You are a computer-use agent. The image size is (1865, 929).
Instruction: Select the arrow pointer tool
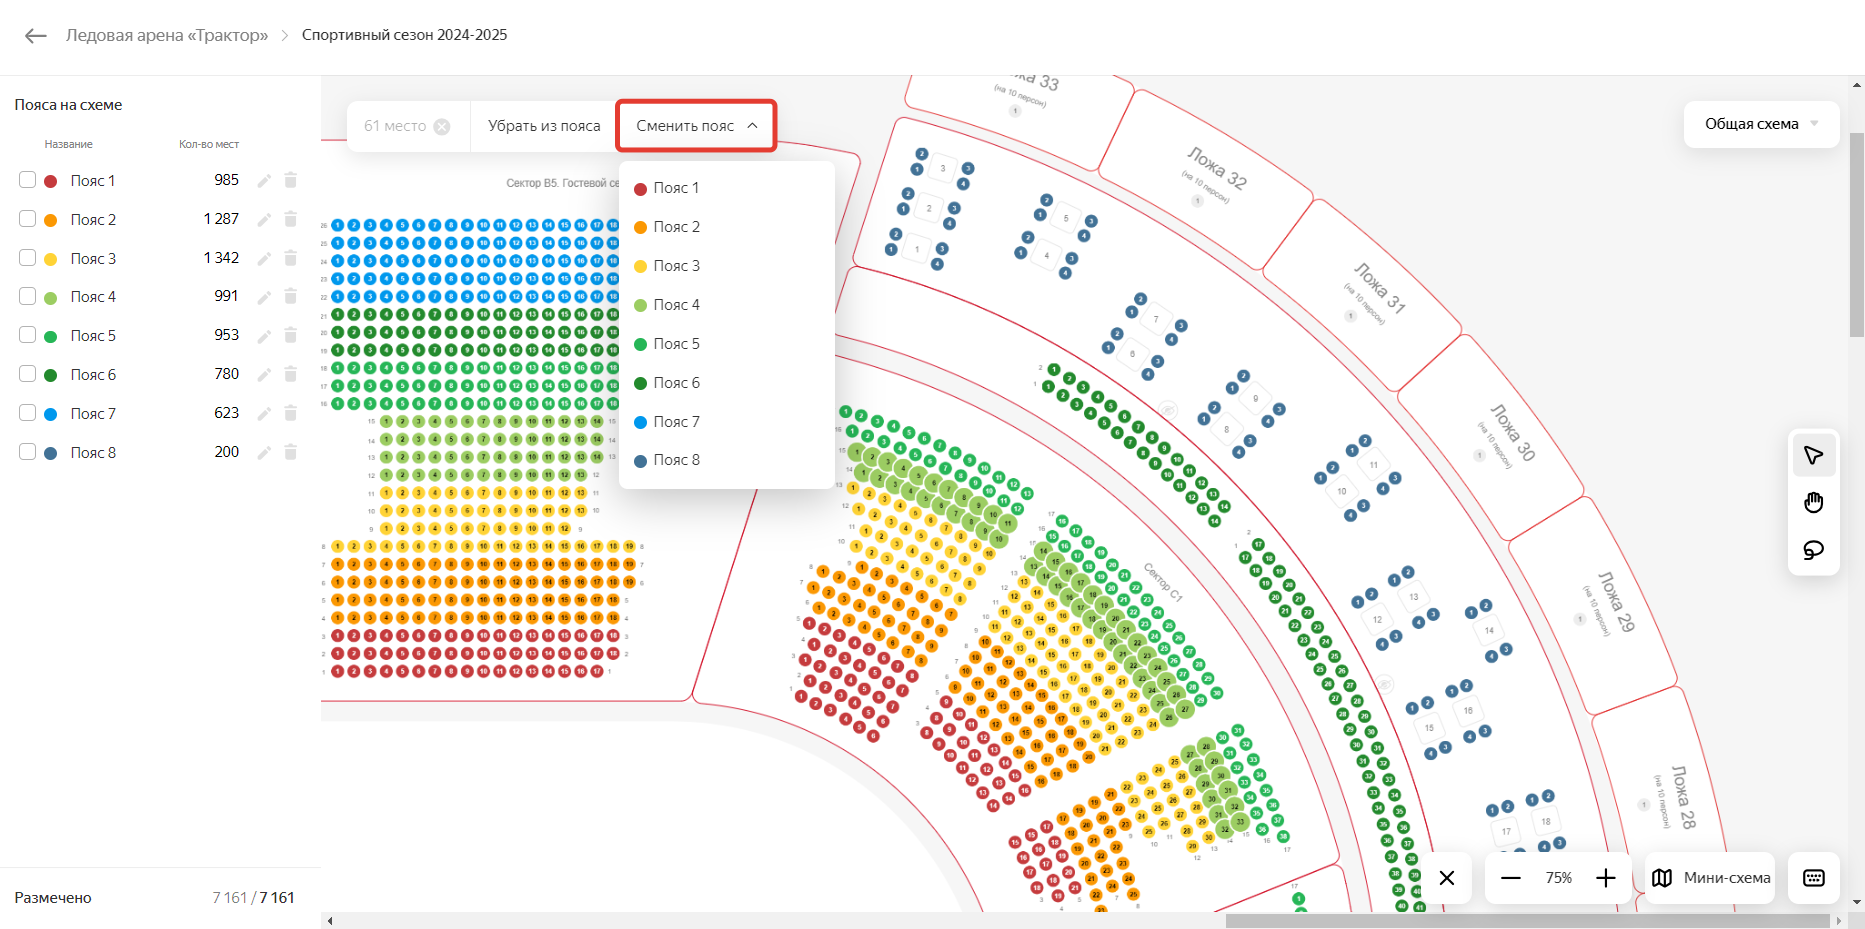[1813, 456]
